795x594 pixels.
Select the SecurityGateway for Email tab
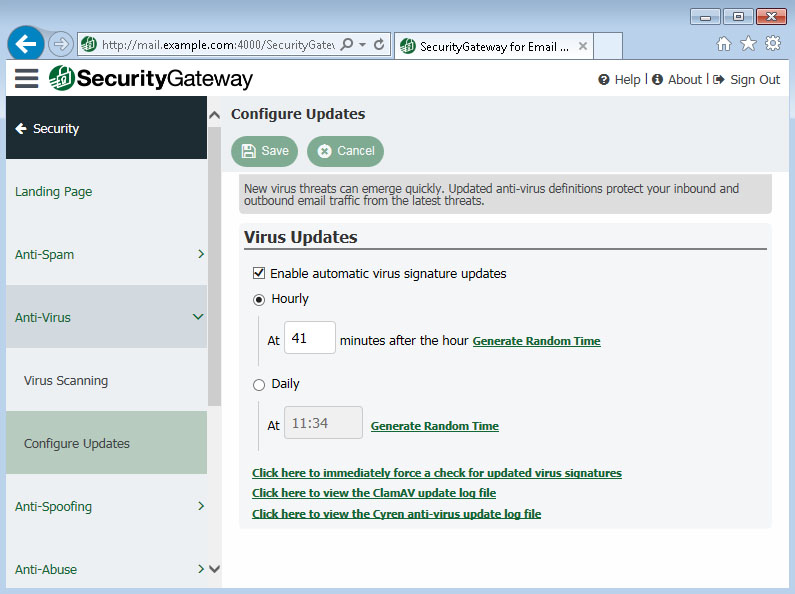click(x=494, y=47)
